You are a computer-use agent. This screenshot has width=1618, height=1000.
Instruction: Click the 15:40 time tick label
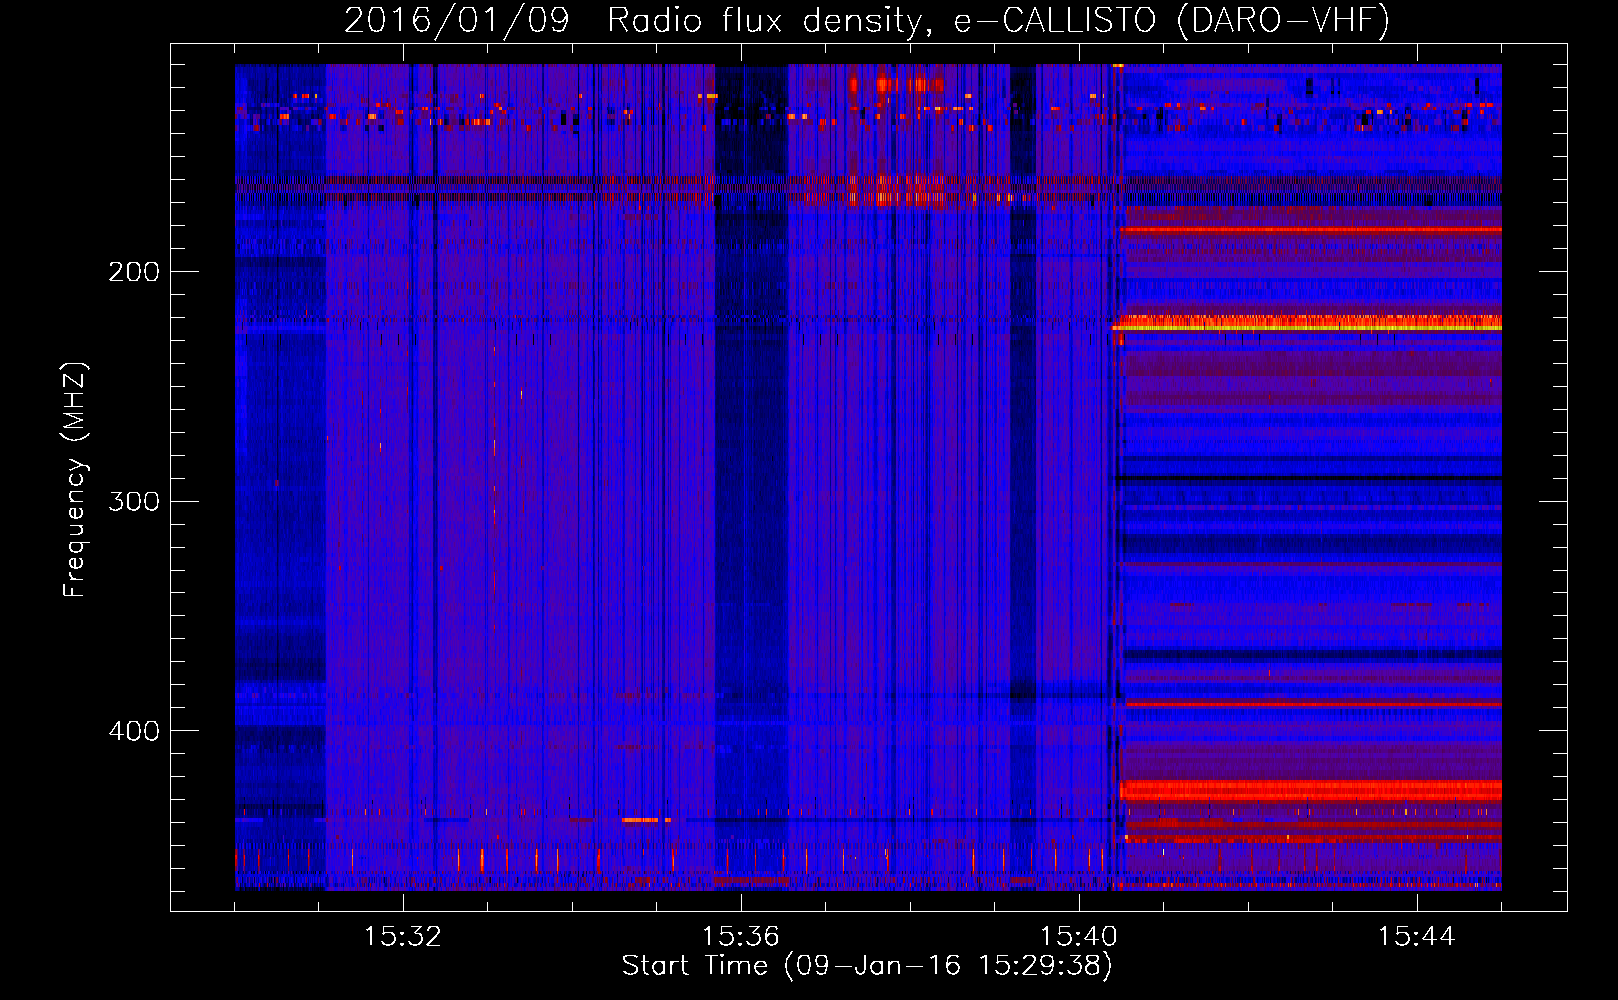(x=1079, y=937)
